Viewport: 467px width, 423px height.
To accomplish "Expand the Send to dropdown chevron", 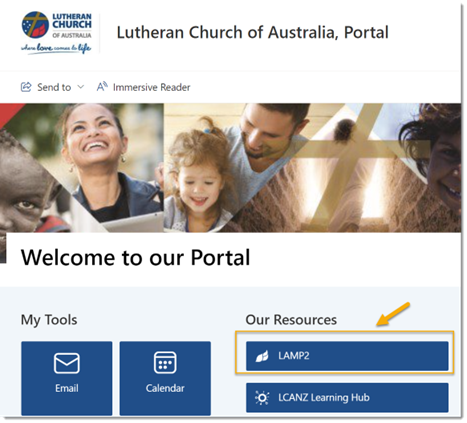I will click(81, 87).
